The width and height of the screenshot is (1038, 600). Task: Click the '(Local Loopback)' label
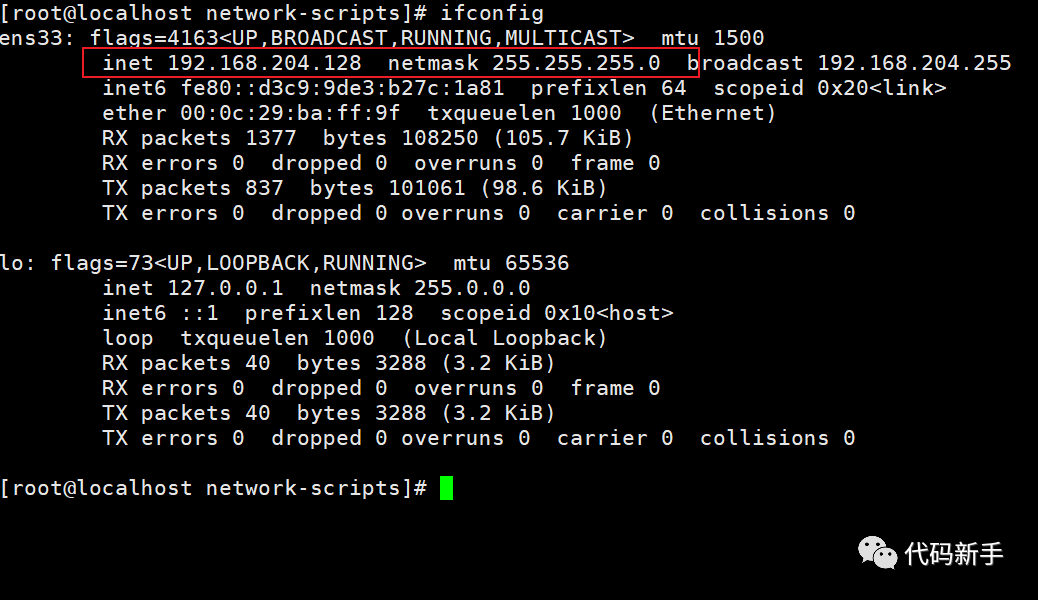504,338
